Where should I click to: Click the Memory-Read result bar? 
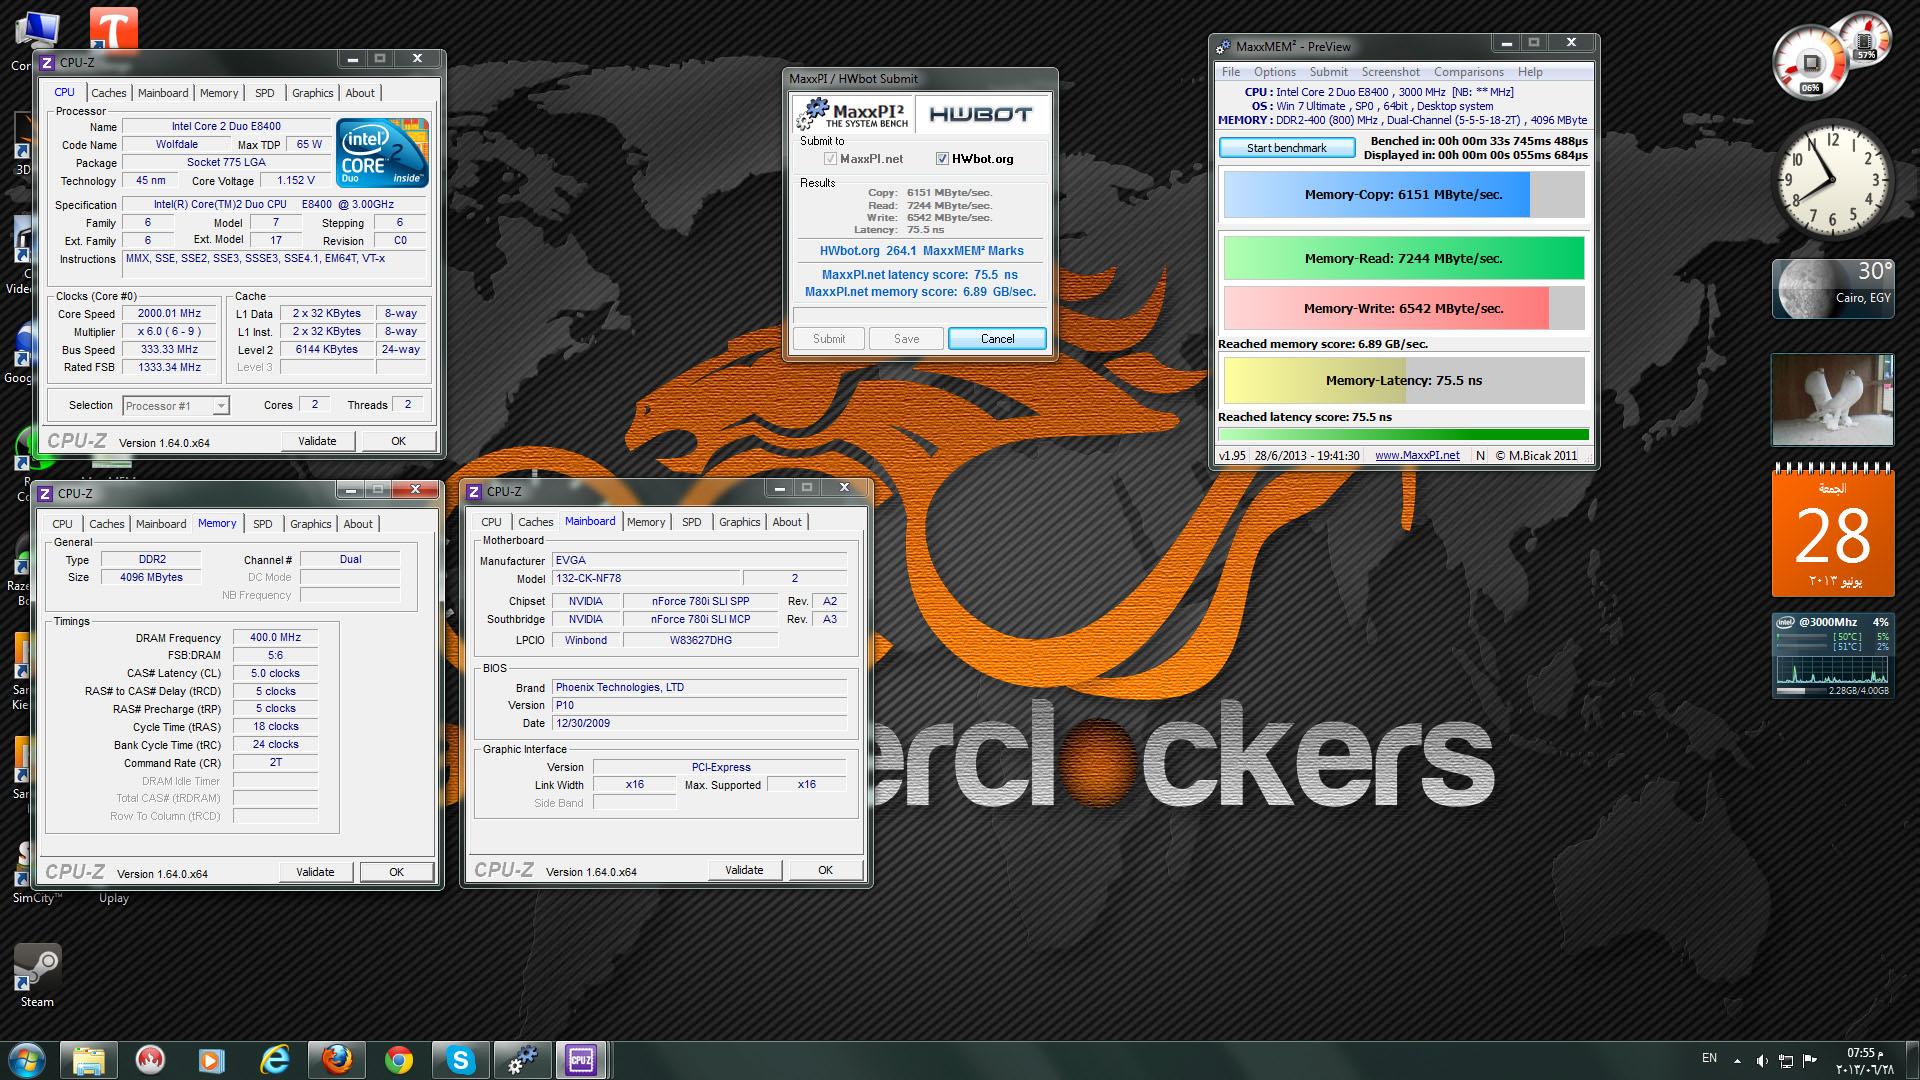(x=1404, y=258)
